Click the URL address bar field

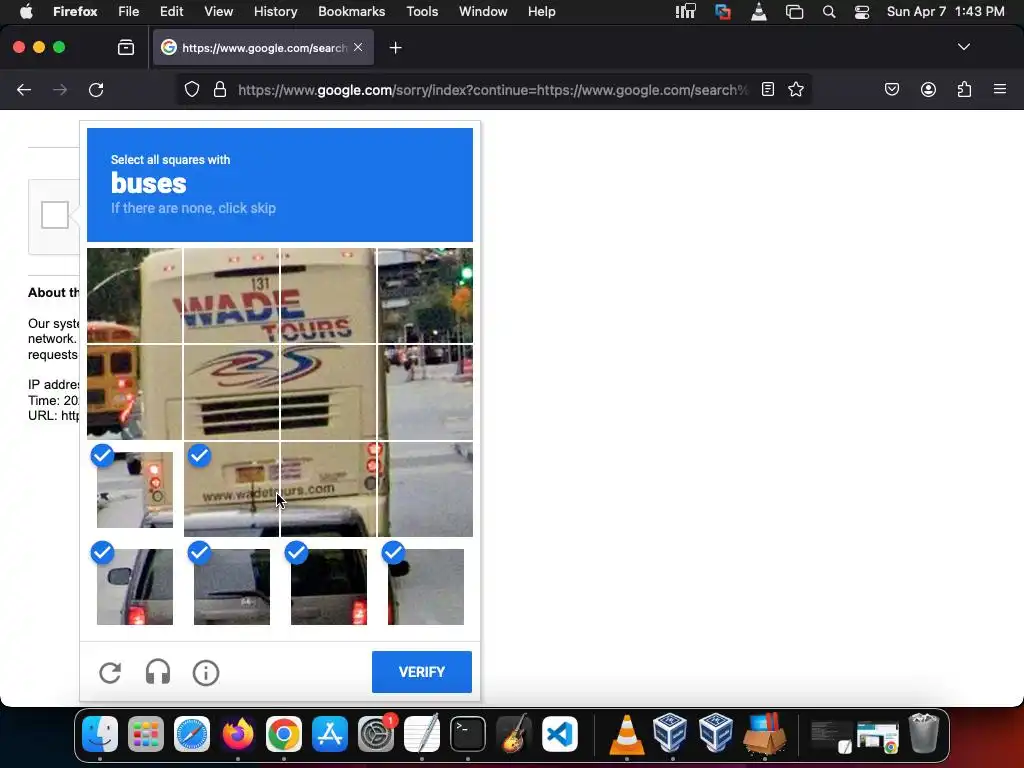(492, 89)
